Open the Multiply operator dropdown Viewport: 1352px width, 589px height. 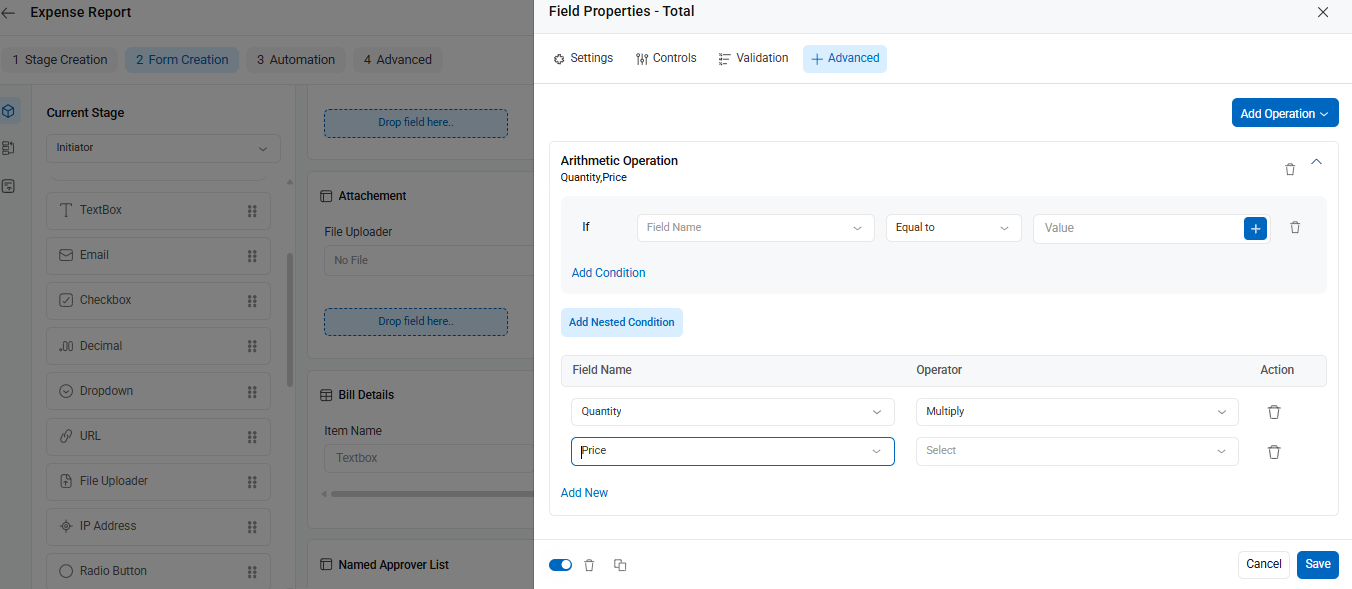coord(1077,412)
